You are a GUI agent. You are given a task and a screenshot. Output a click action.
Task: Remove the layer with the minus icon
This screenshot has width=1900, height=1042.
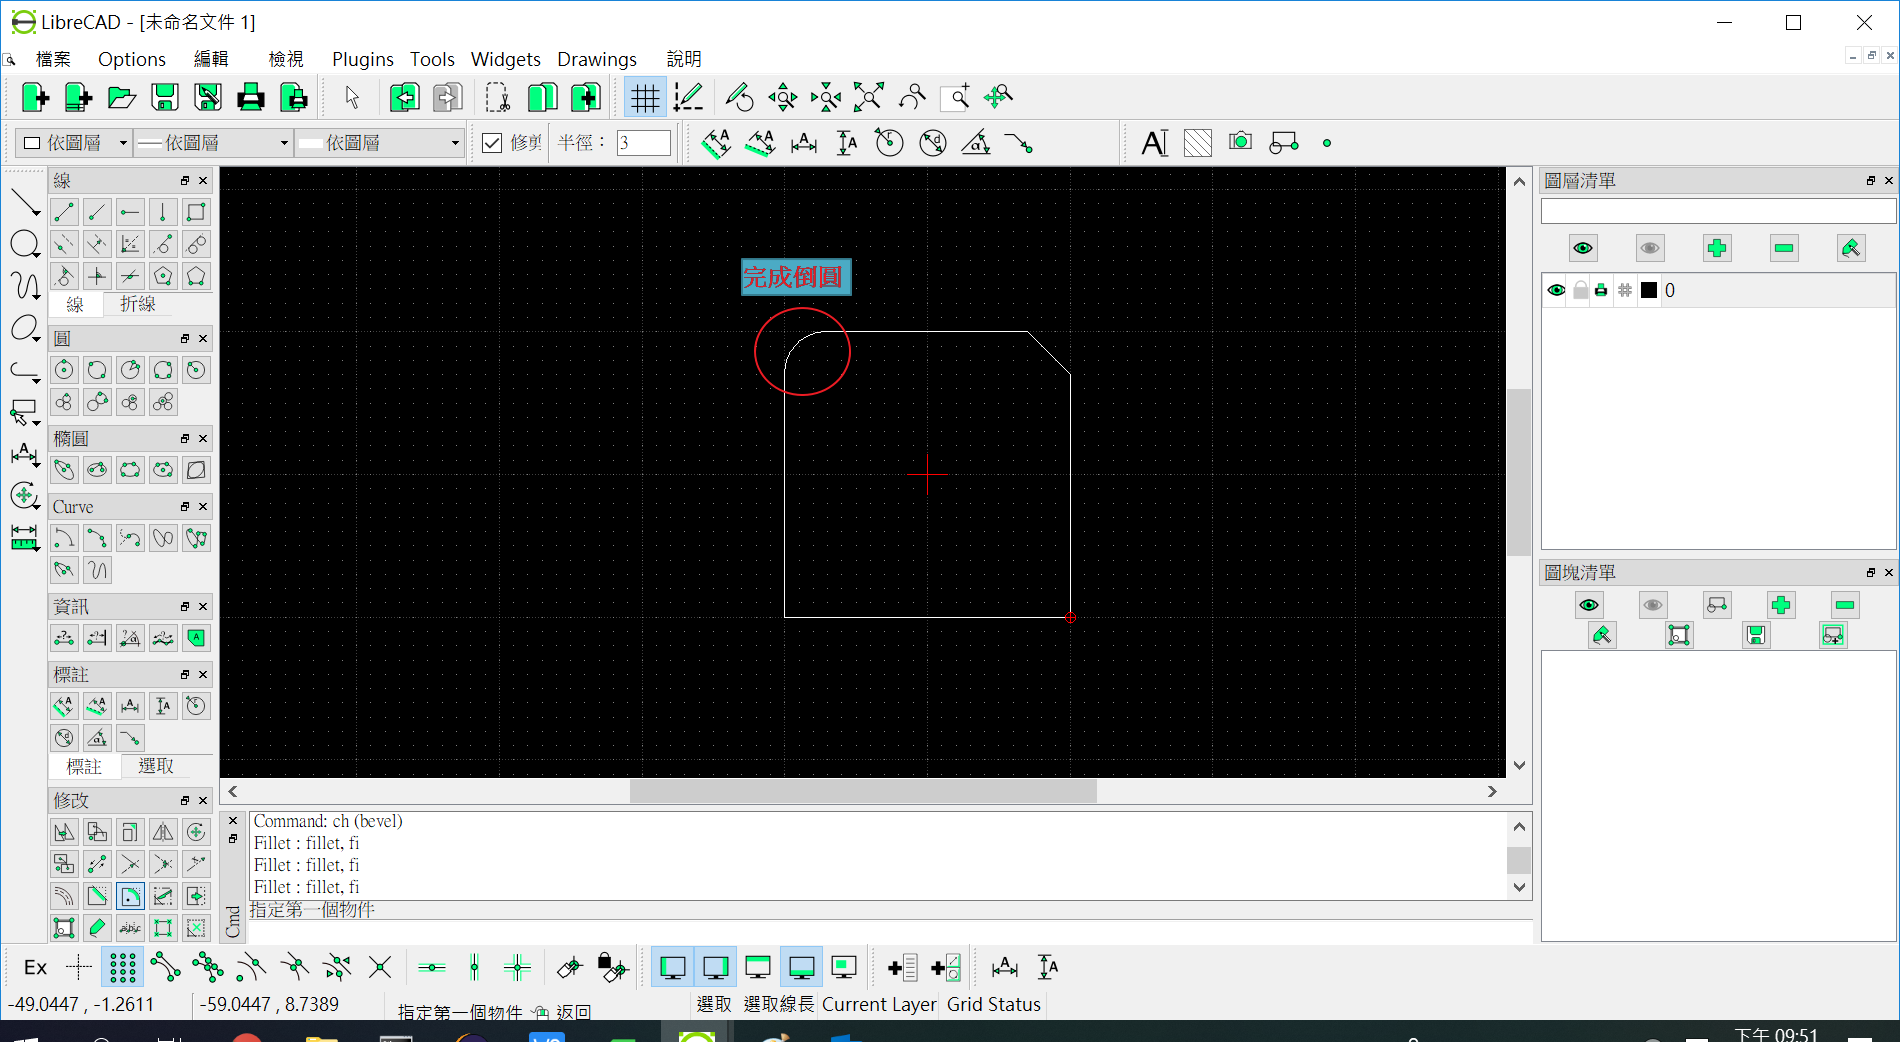click(x=1784, y=248)
